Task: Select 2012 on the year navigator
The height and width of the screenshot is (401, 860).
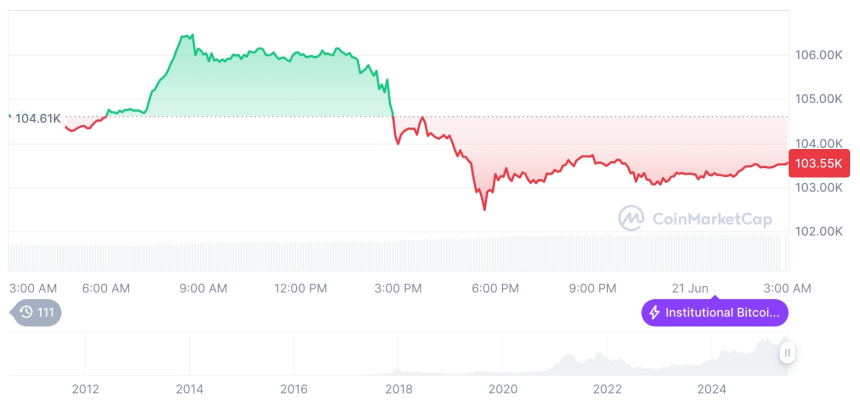Action: tap(85, 389)
